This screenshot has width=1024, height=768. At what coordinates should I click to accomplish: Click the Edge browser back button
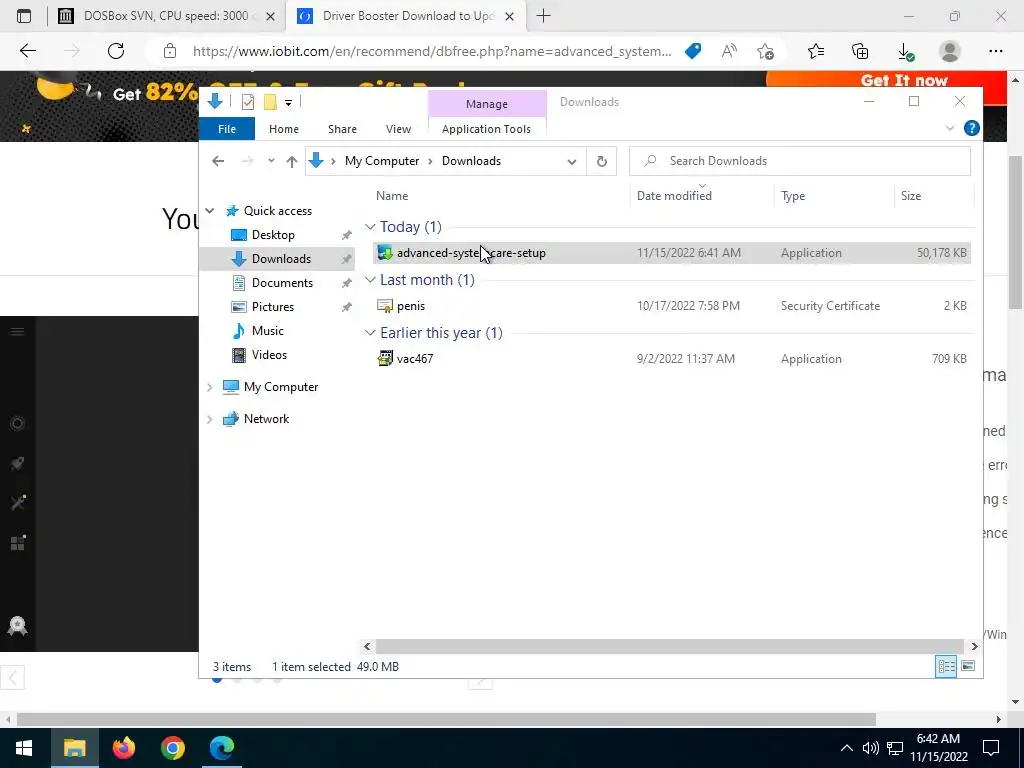pyautogui.click(x=27, y=51)
